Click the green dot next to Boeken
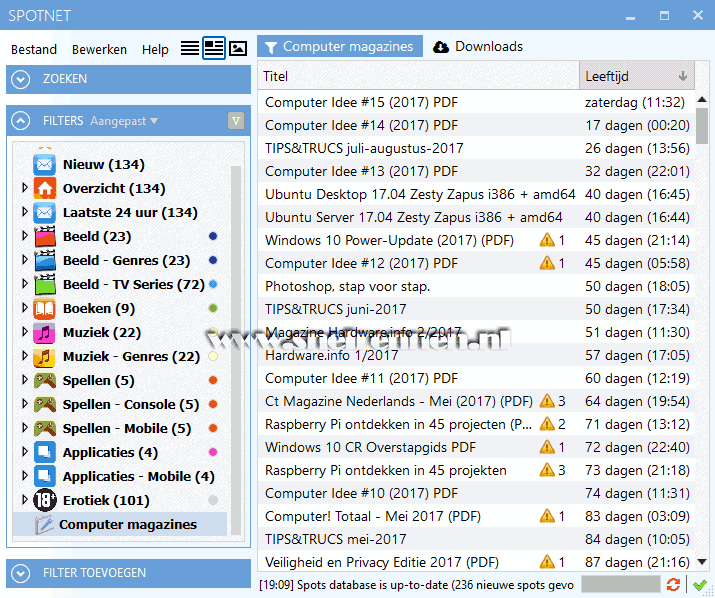Screen dimensions: 715x598 [x=213, y=308]
